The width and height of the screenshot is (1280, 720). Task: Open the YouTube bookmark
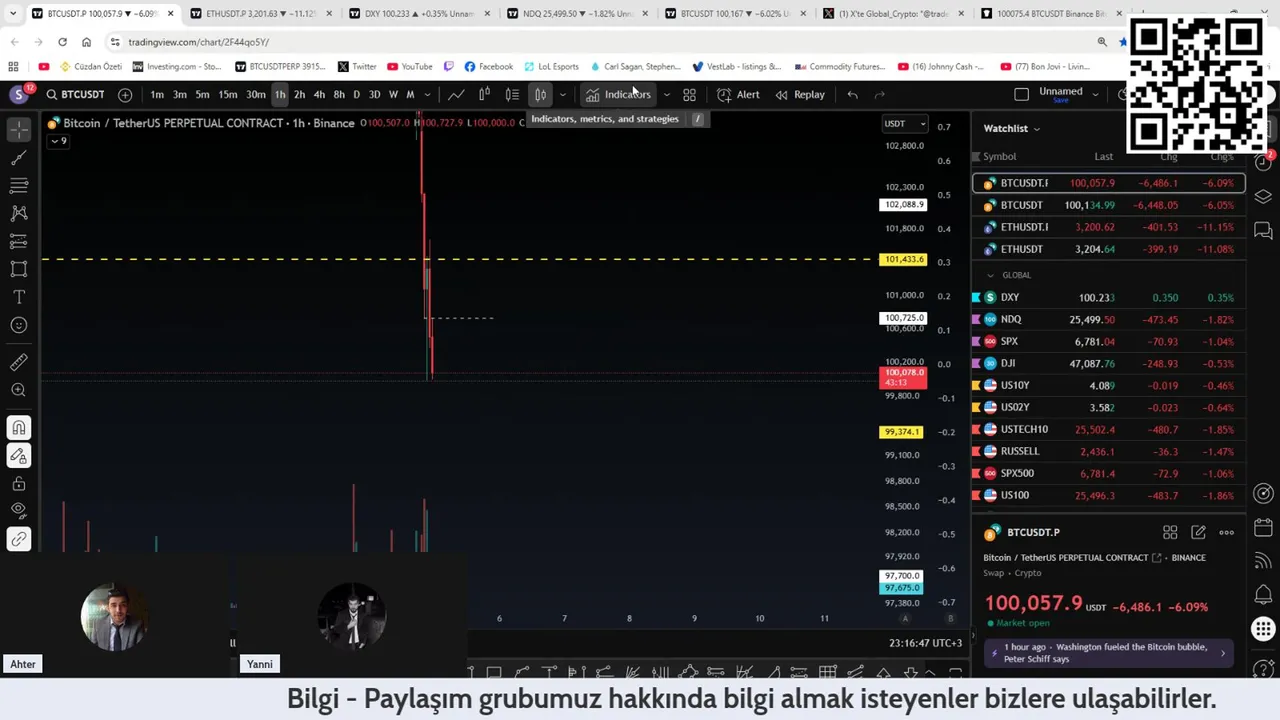click(410, 66)
